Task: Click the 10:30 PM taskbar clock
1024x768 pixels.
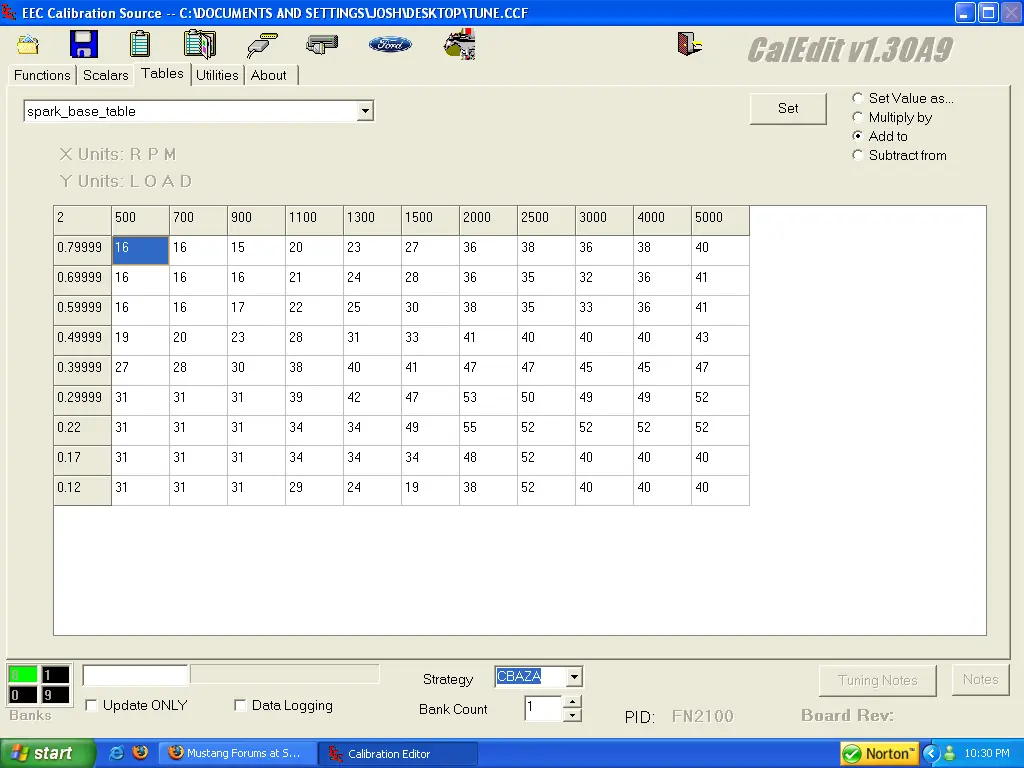Action: tap(987, 754)
